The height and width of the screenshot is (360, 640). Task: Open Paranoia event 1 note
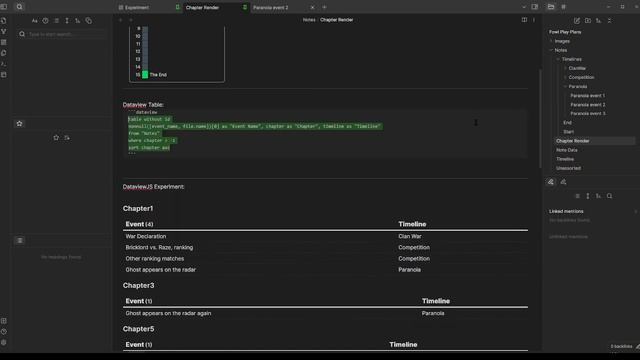587,96
